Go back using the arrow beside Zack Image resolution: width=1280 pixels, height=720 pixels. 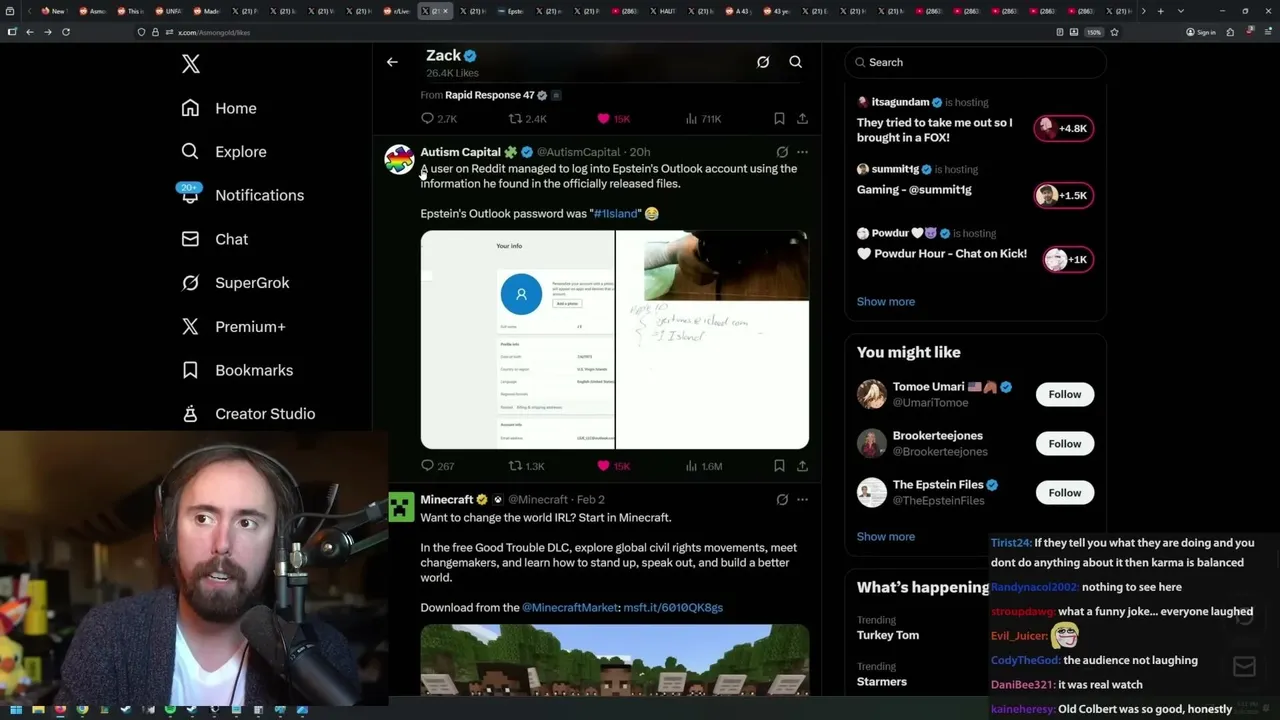tap(392, 62)
